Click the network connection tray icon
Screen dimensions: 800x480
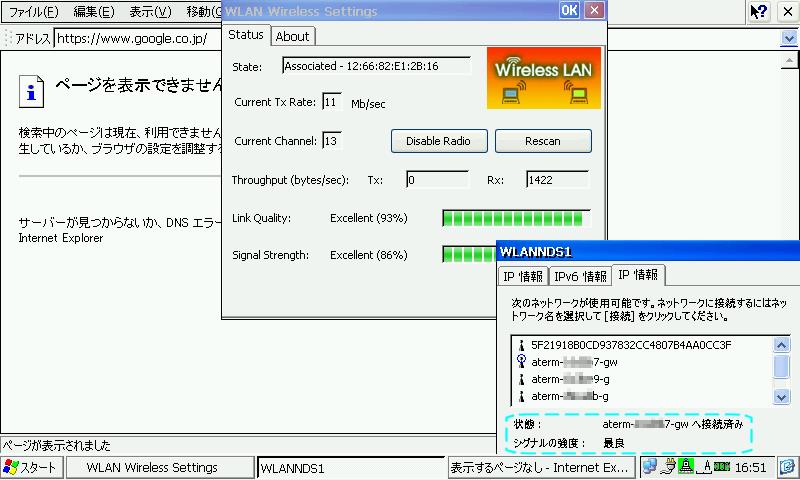pos(649,467)
